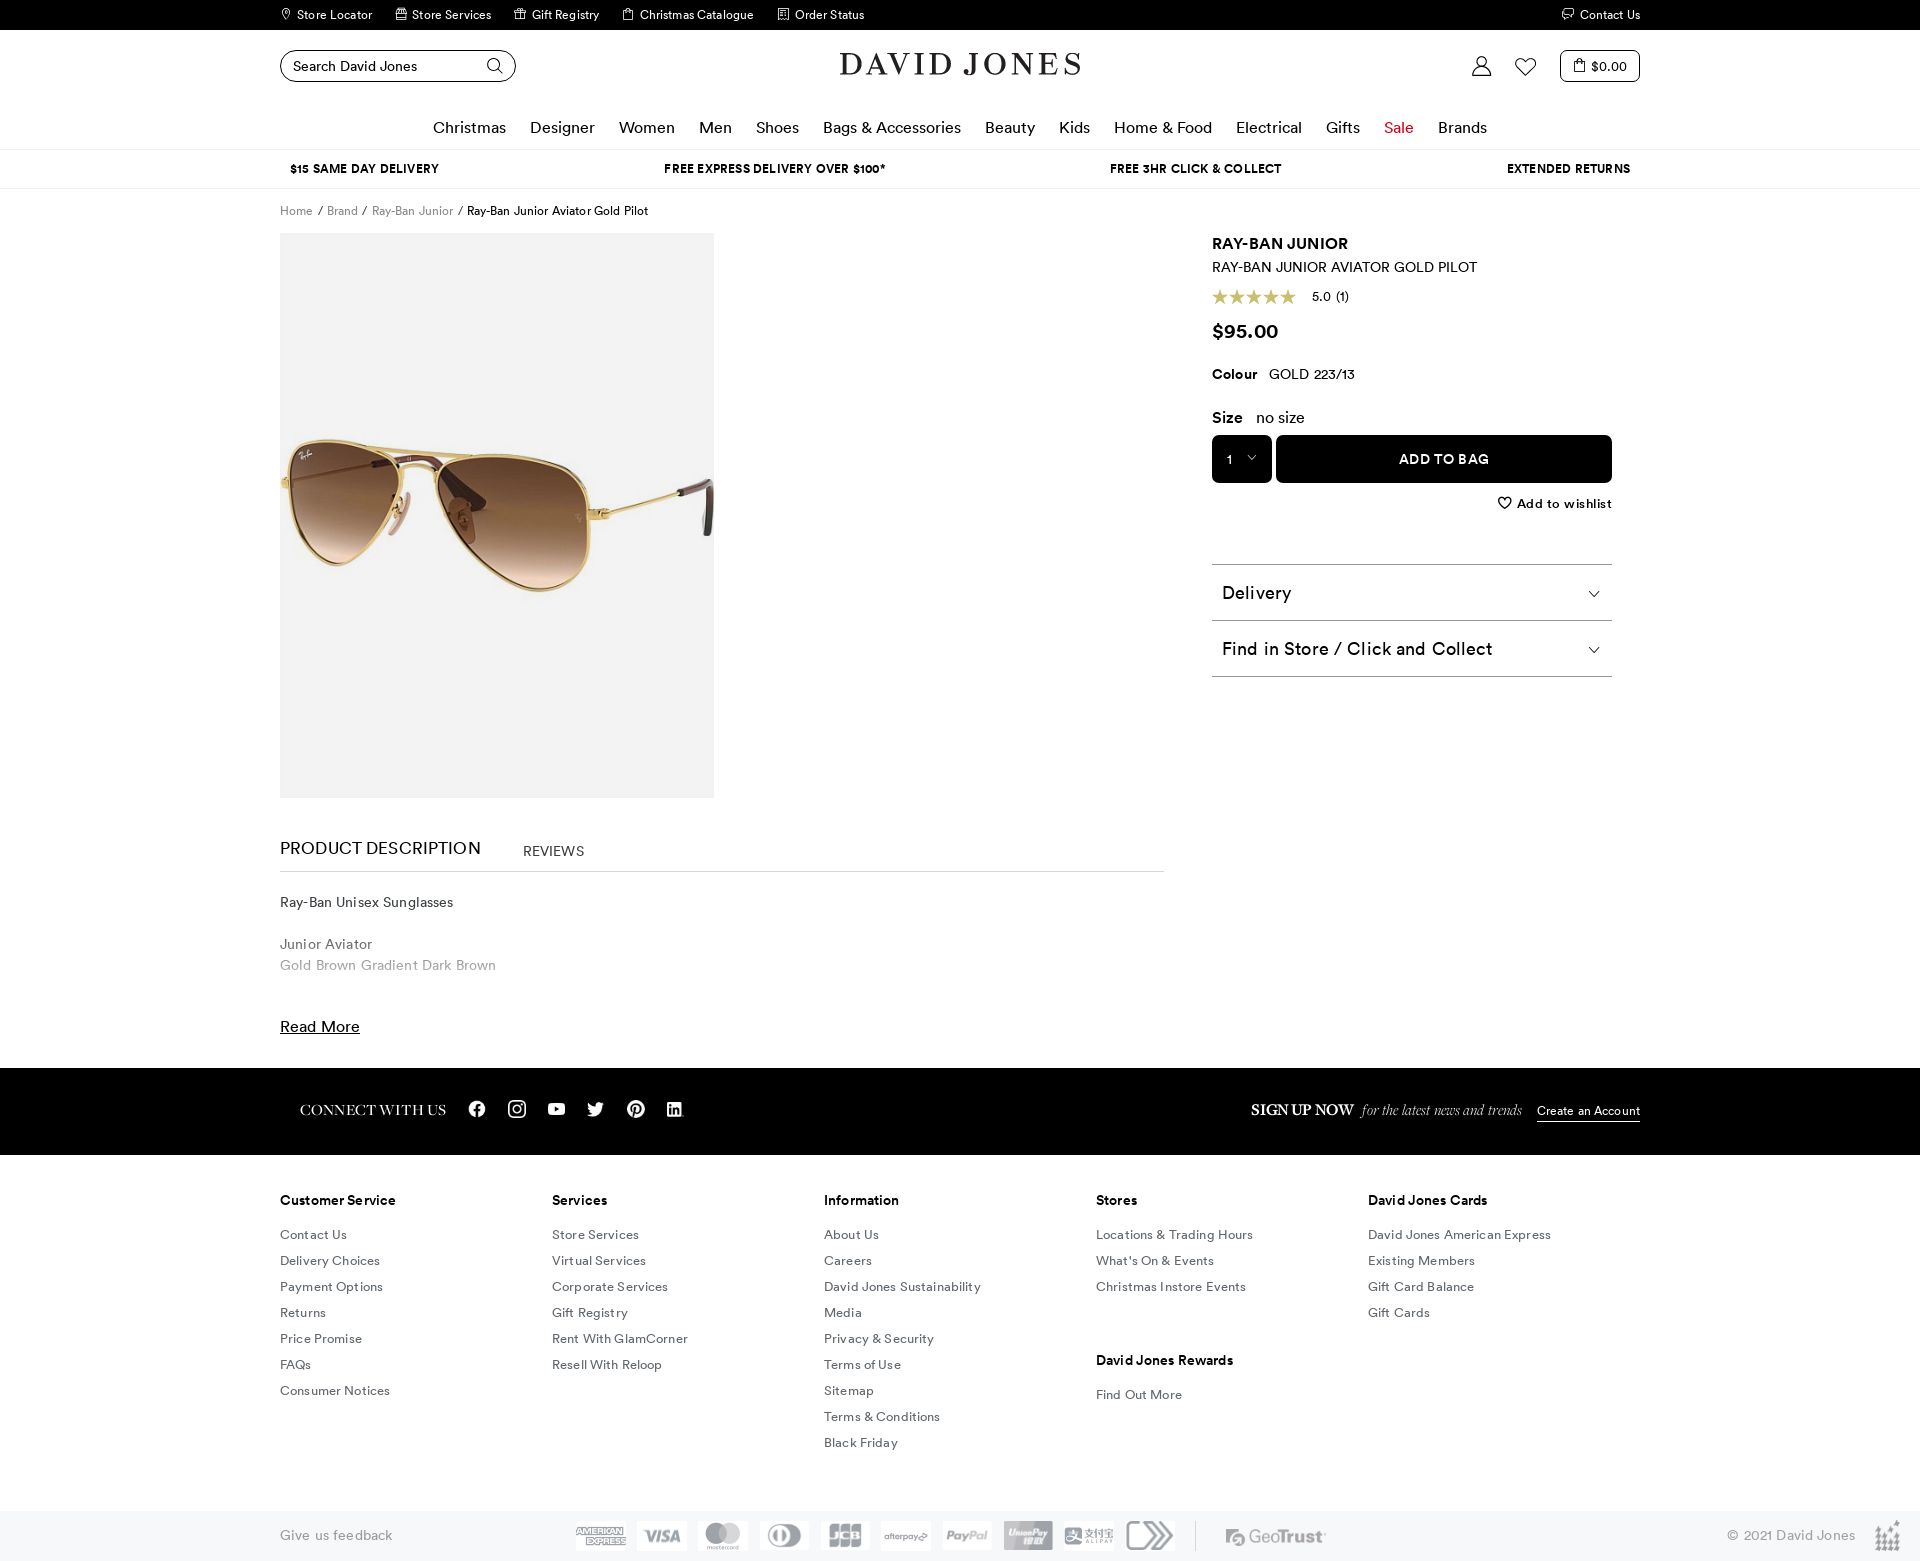The height and width of the screenshot is (1561, 1920).
Task: Open the quantity dropdown
Action: pos(1241,459)
